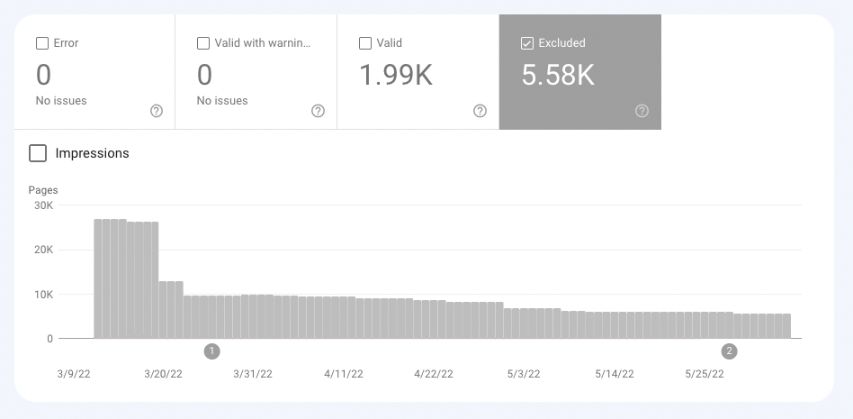Enable the Error checkbox
This screenshot has height=419, width=853.
pyautogui.click(x=42, y=43)
